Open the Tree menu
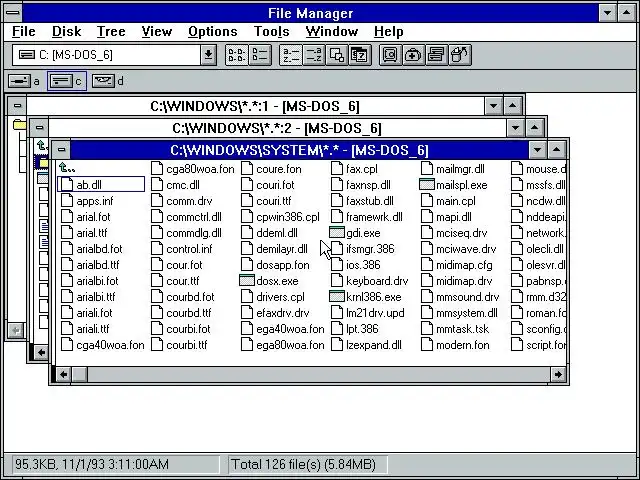Image resolution: width=640 pixels, height=480 pixels. [x=111, y=31]
